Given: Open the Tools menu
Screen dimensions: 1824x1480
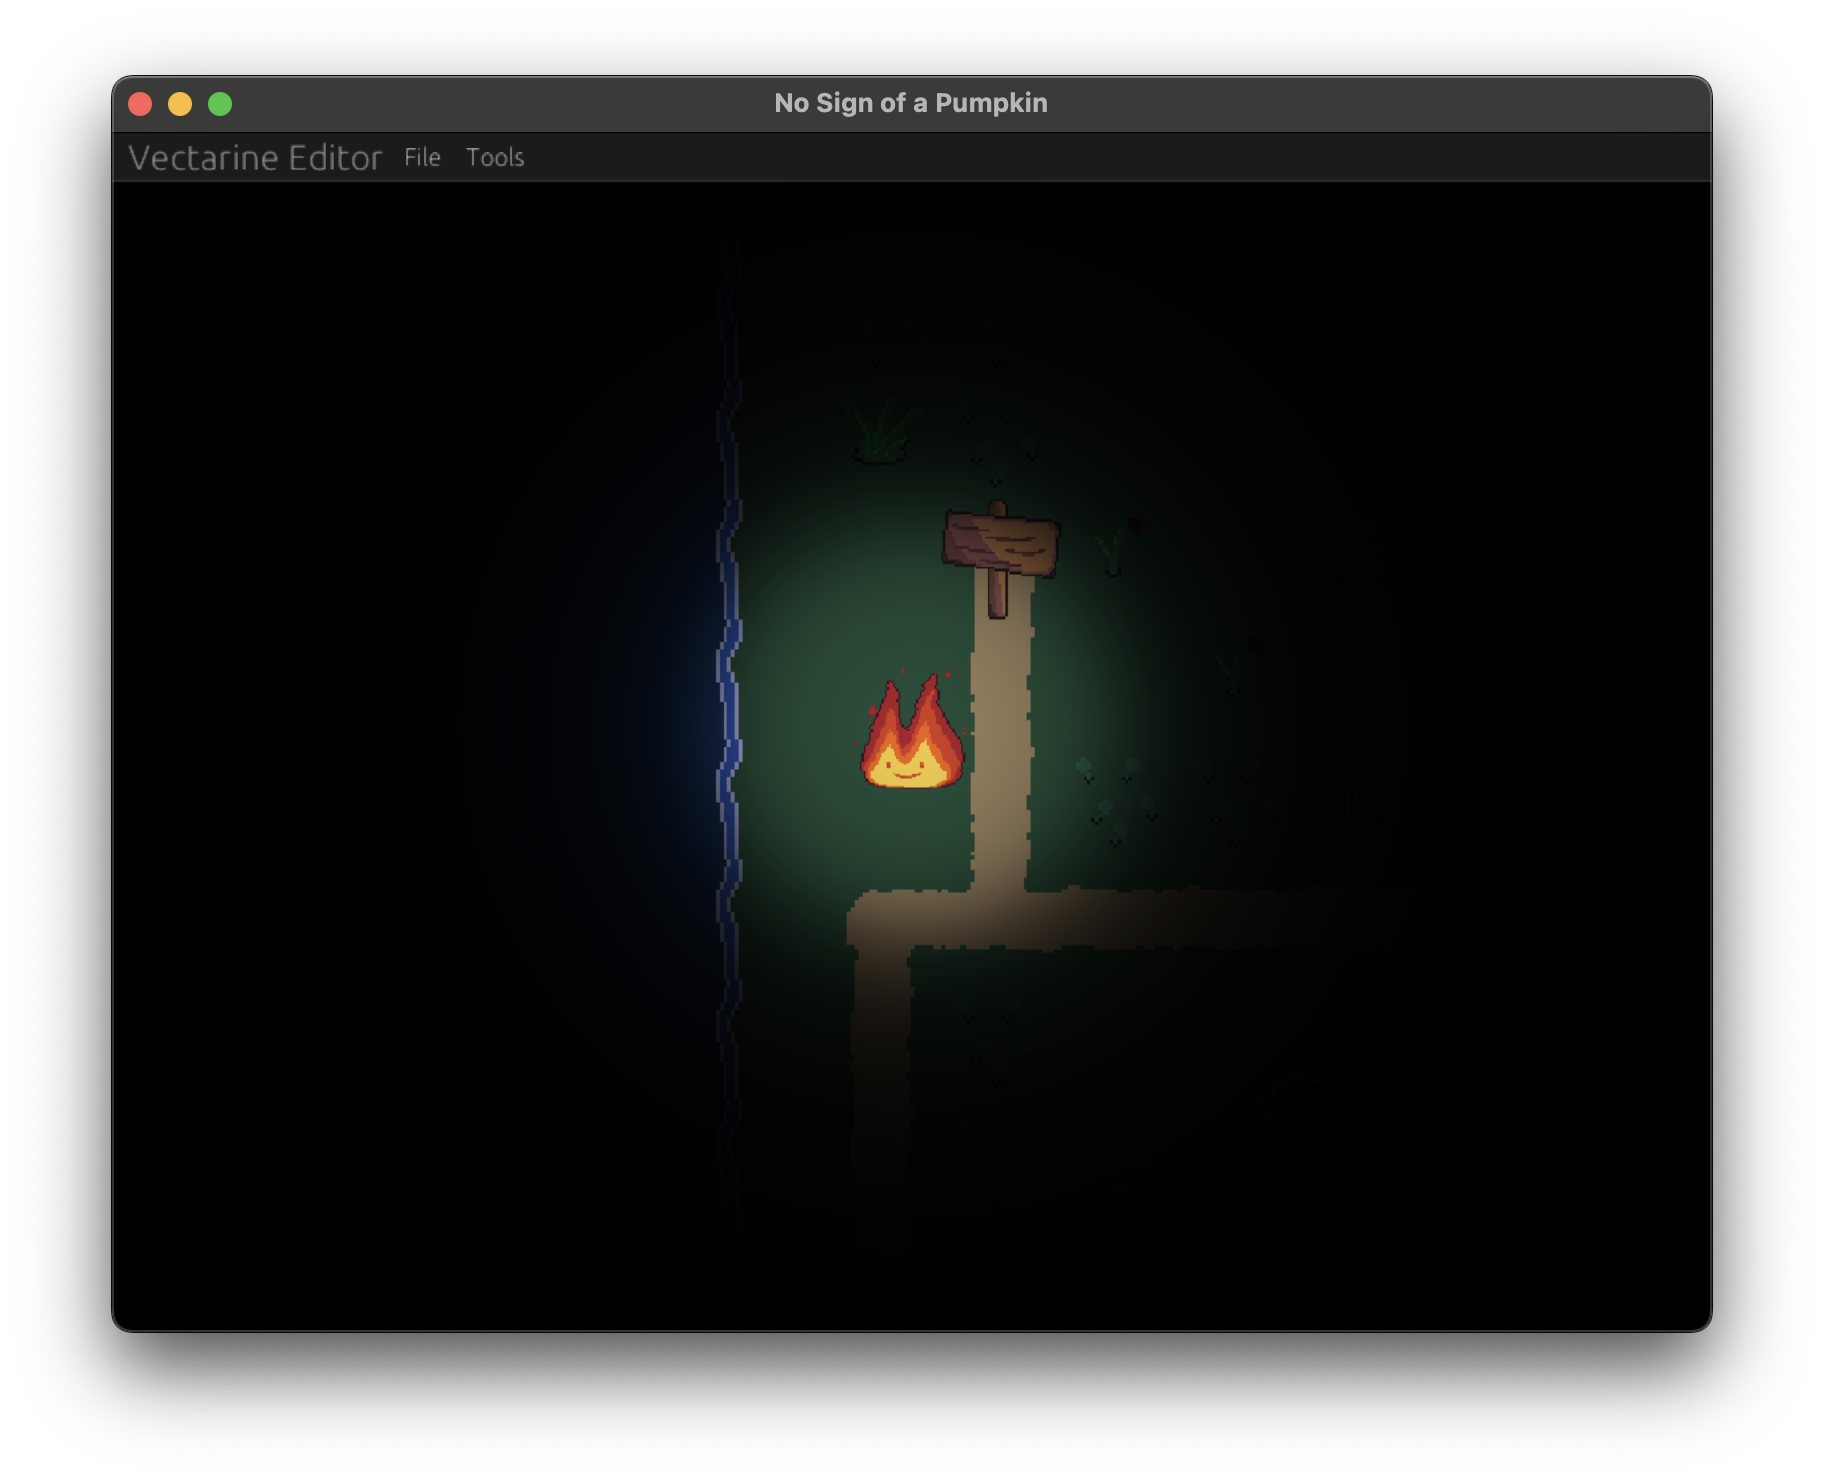Looking at the screenshot, I should pyautogui.click(x=495, y=157).
